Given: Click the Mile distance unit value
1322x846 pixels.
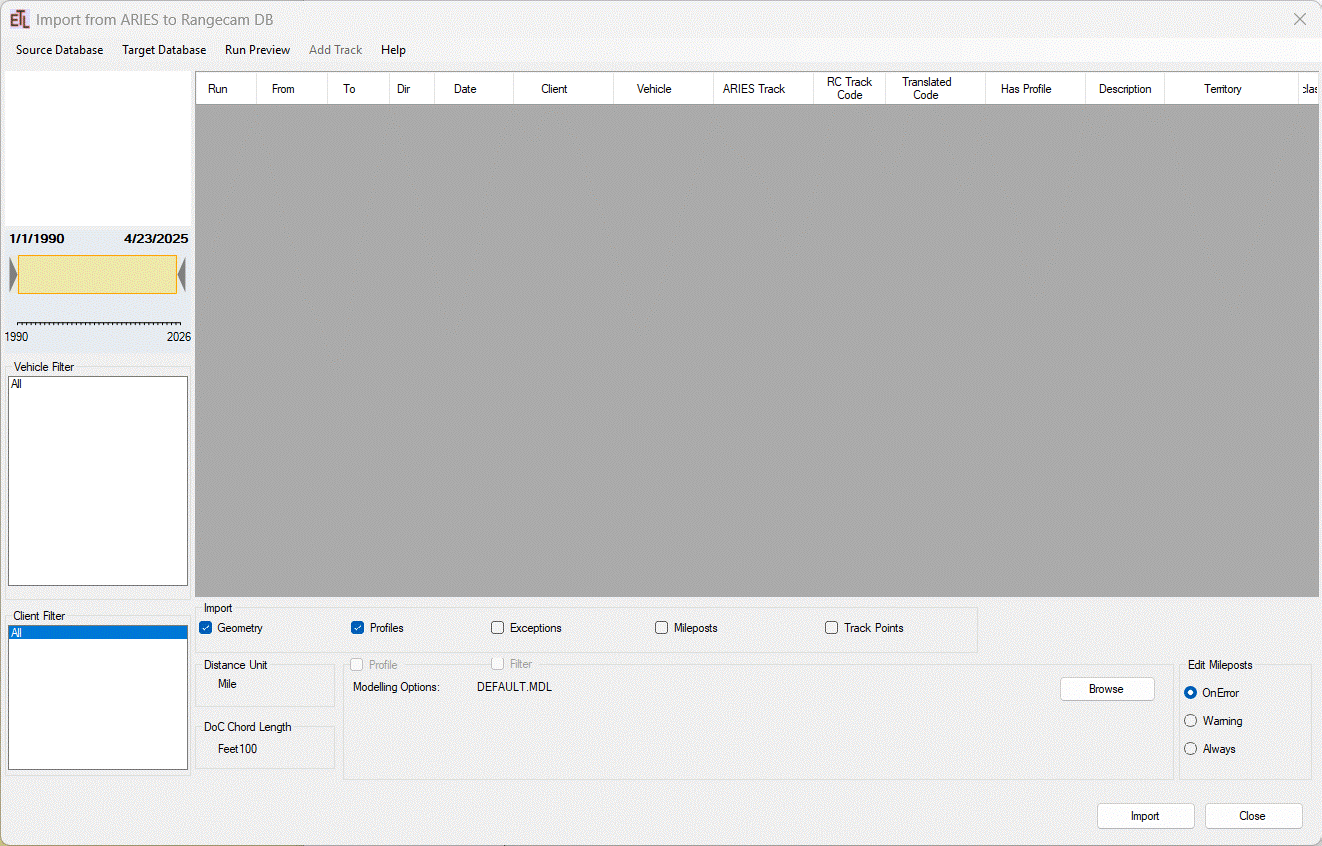Looking at the screenshot, I should click(227, 684).
